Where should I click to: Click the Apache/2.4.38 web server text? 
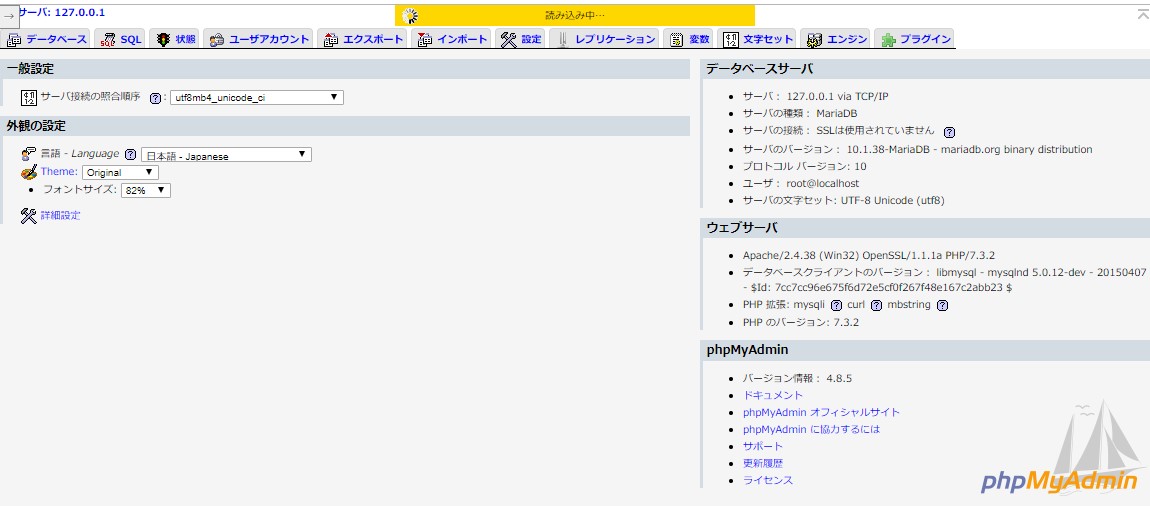point(868,255)
